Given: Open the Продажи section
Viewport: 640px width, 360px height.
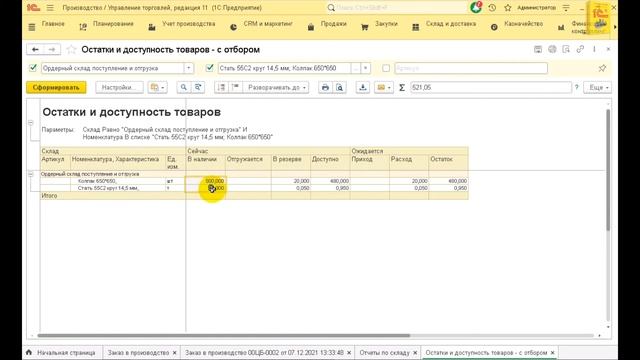Looking at the screenshot, I should tap(333, 24).
